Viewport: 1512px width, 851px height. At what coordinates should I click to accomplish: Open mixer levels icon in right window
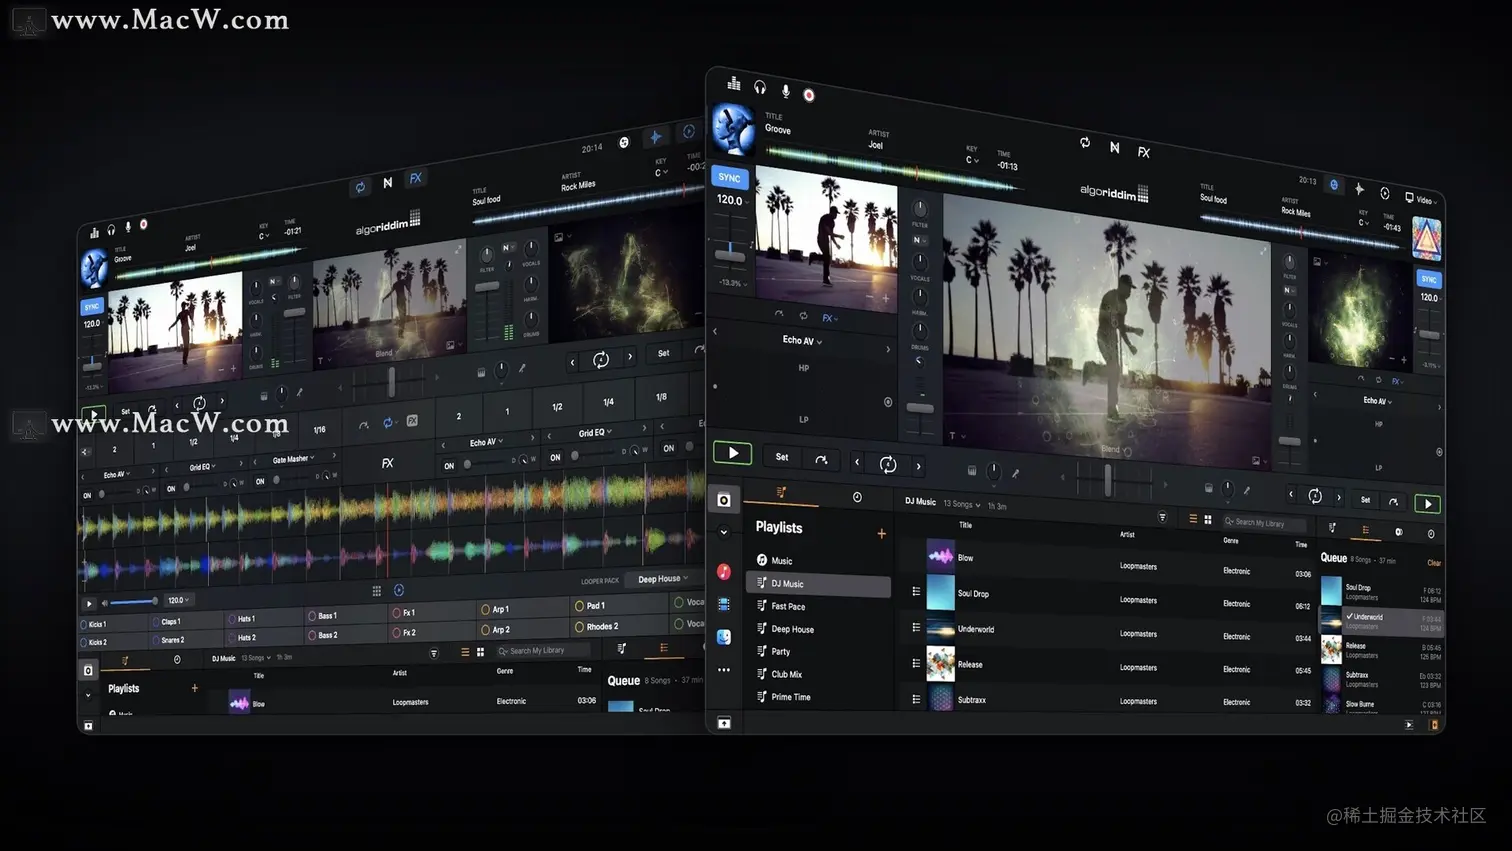tap(734, 84)
